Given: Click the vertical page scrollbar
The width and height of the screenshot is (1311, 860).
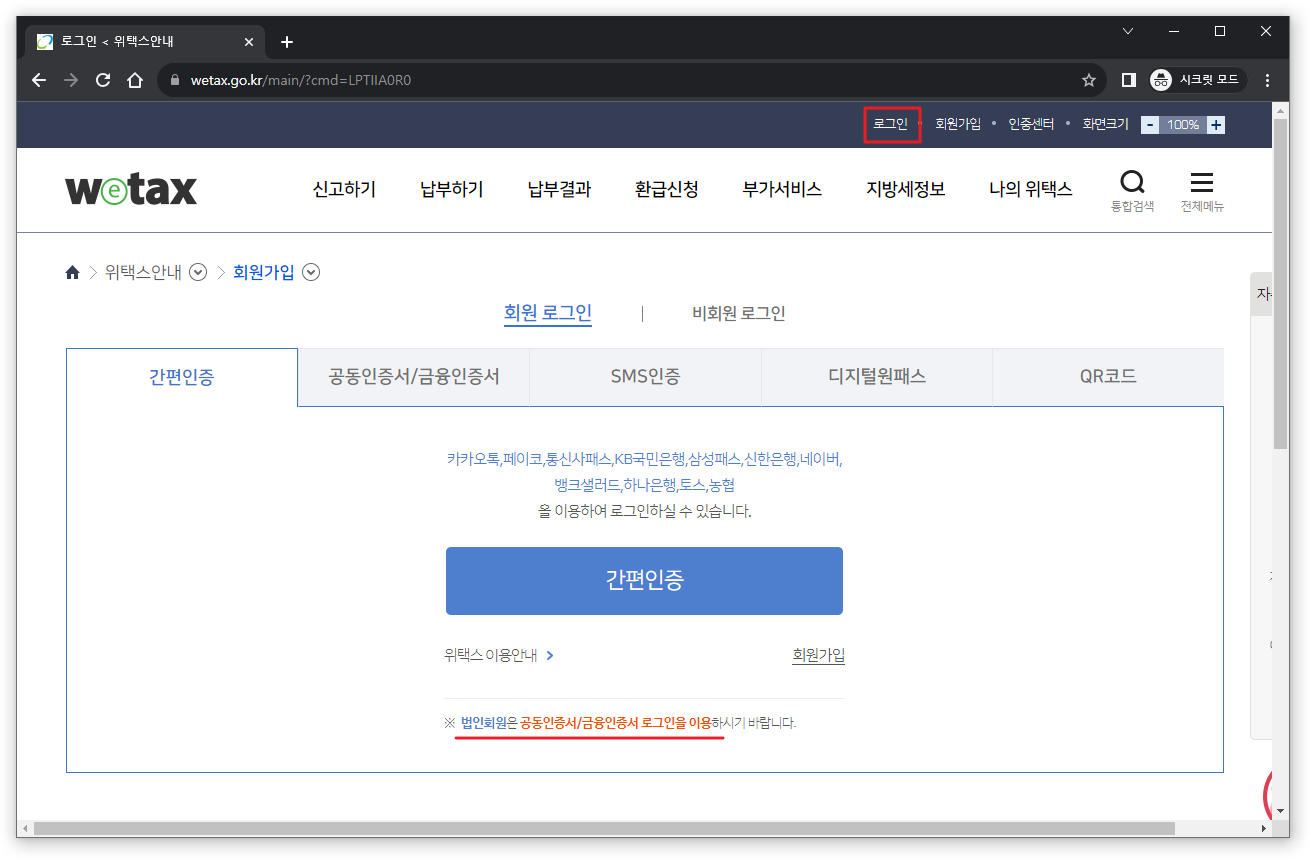Looking at the screenshot, I should click(x=1281, y=285).
